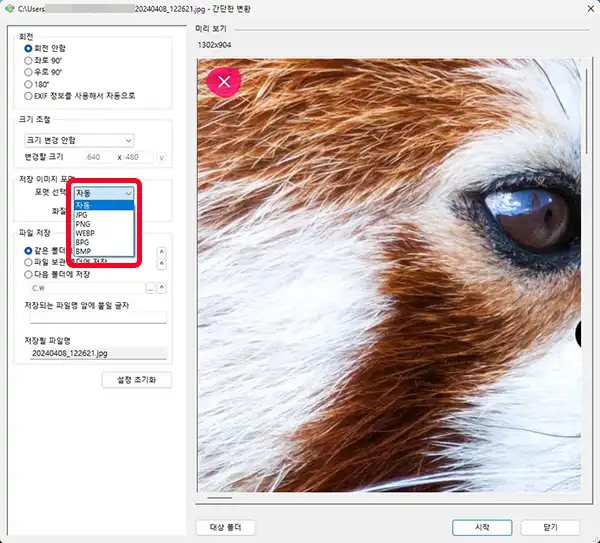Click the preview horizontal scrollbar thumb
The image size is (600, 543).
(x=220, y=498)
